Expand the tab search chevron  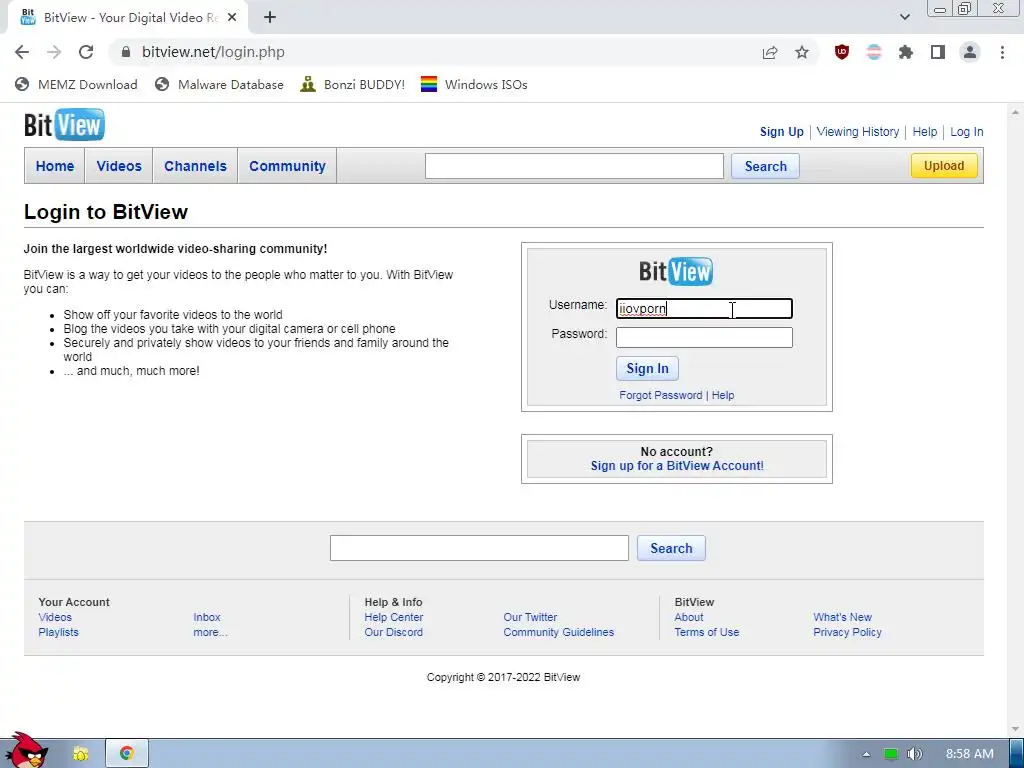tap(904, 18)
